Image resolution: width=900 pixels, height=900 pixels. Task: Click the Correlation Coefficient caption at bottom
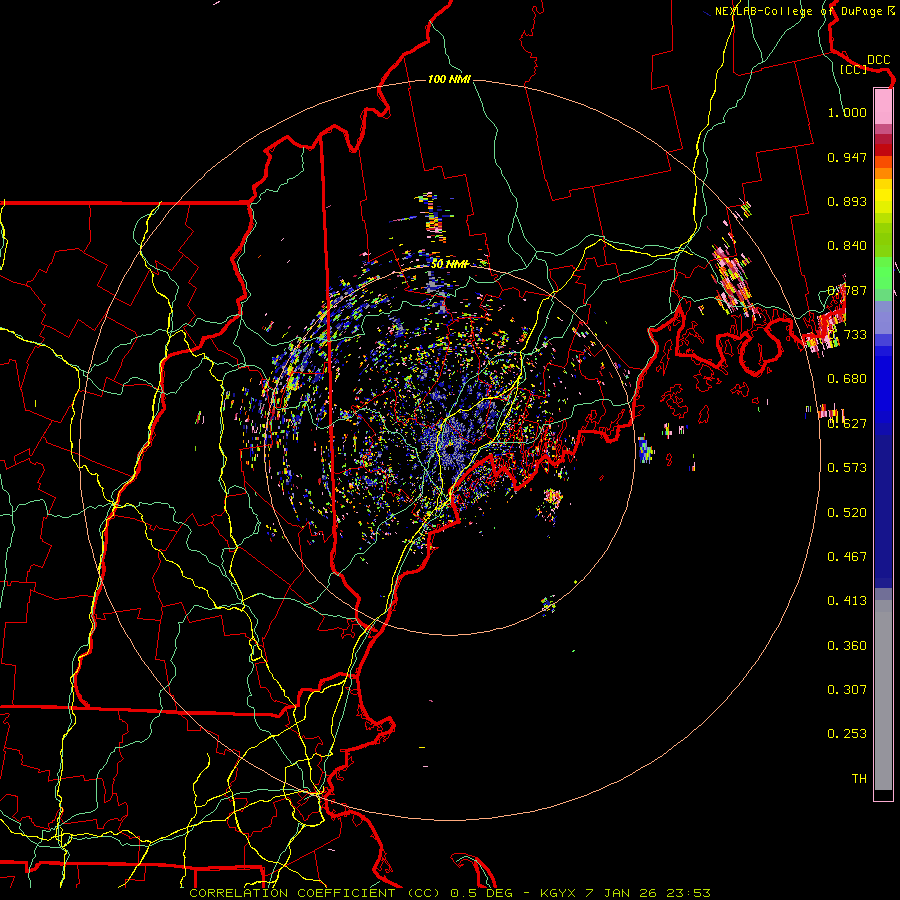pos(450,893)
